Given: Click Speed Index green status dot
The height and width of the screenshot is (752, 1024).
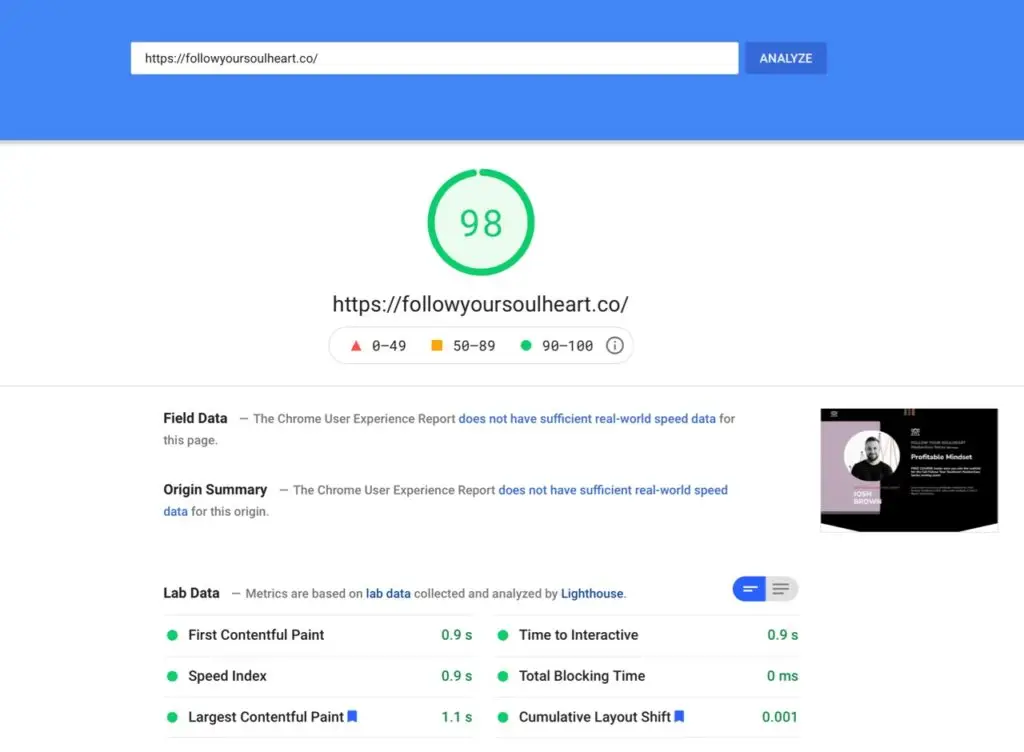Looking at the screenshot, I should point(172,676).
